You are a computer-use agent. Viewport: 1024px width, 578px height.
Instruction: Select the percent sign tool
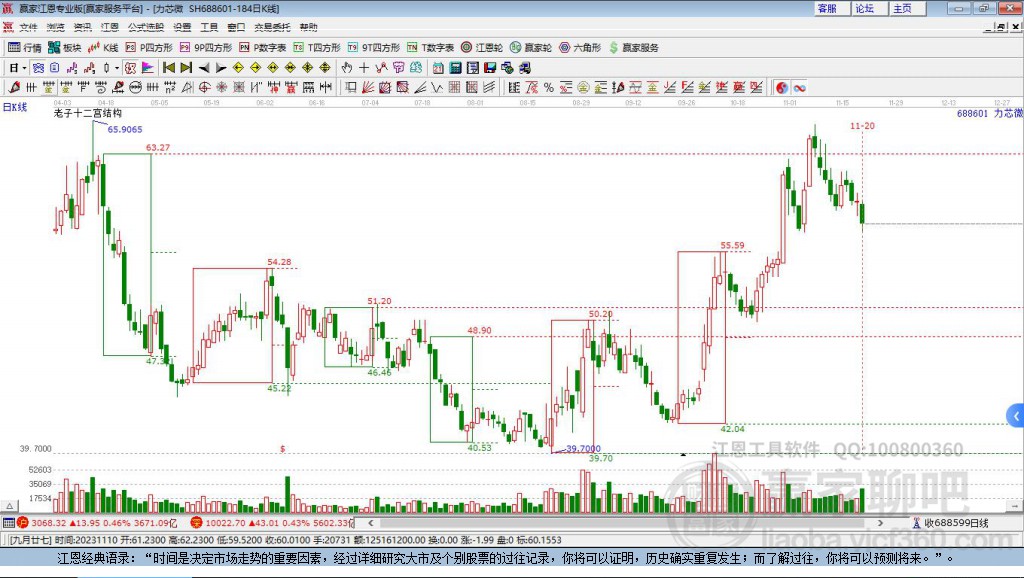[x=549, y=88]
